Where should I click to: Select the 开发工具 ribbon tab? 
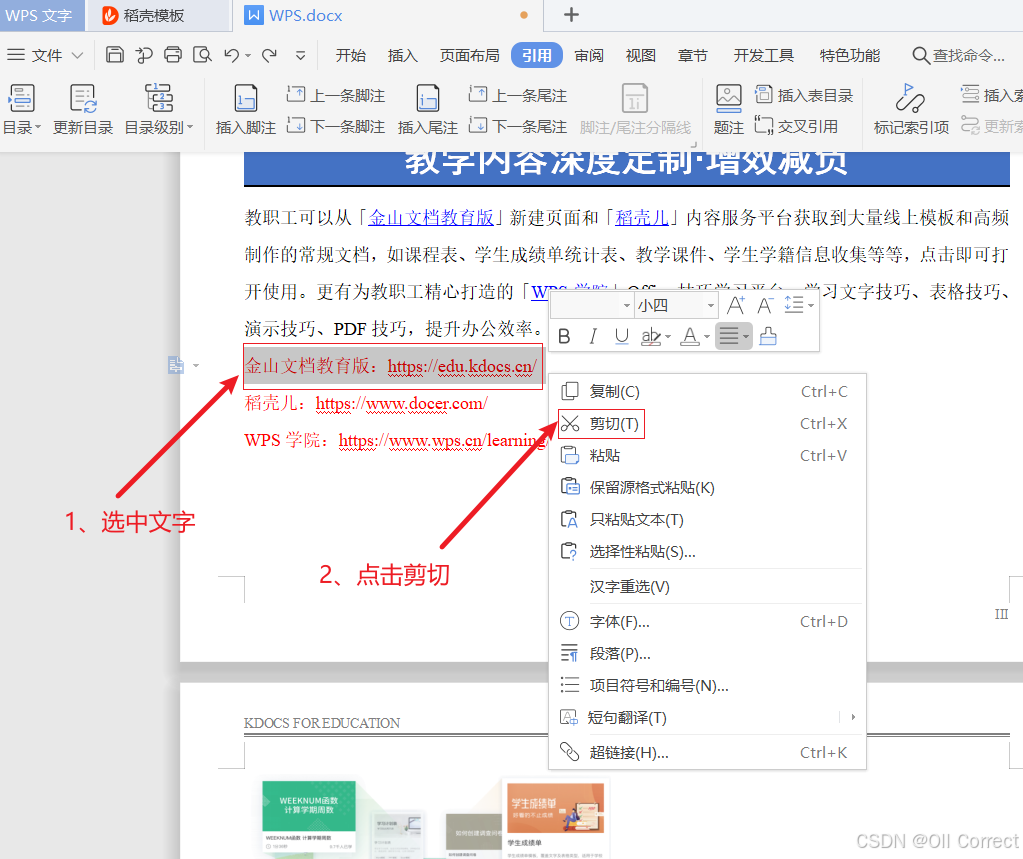tap(763, 55)
